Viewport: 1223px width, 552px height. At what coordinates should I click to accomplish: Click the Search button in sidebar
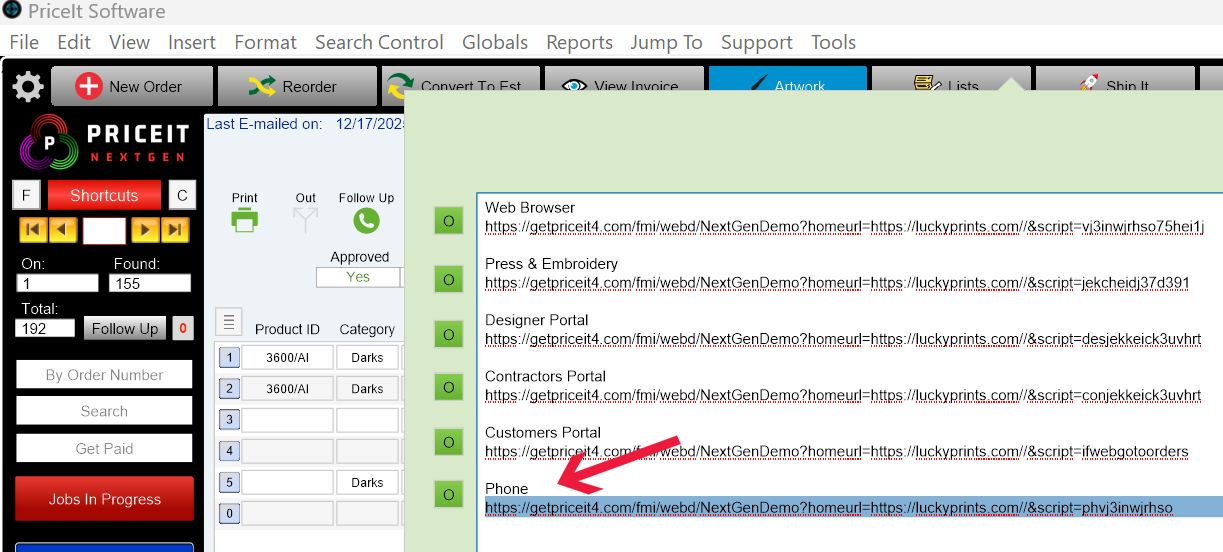pos(104,411)
